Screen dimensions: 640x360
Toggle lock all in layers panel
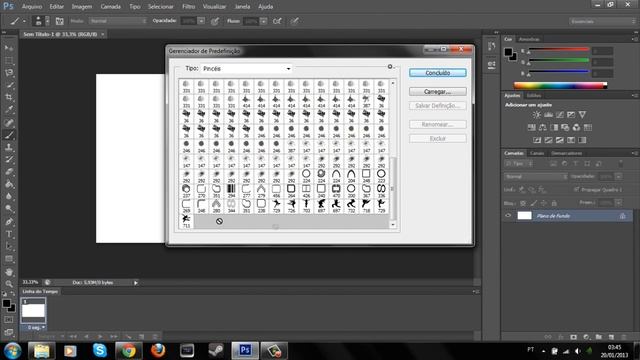pyautogui.click(x=554, y=203)
